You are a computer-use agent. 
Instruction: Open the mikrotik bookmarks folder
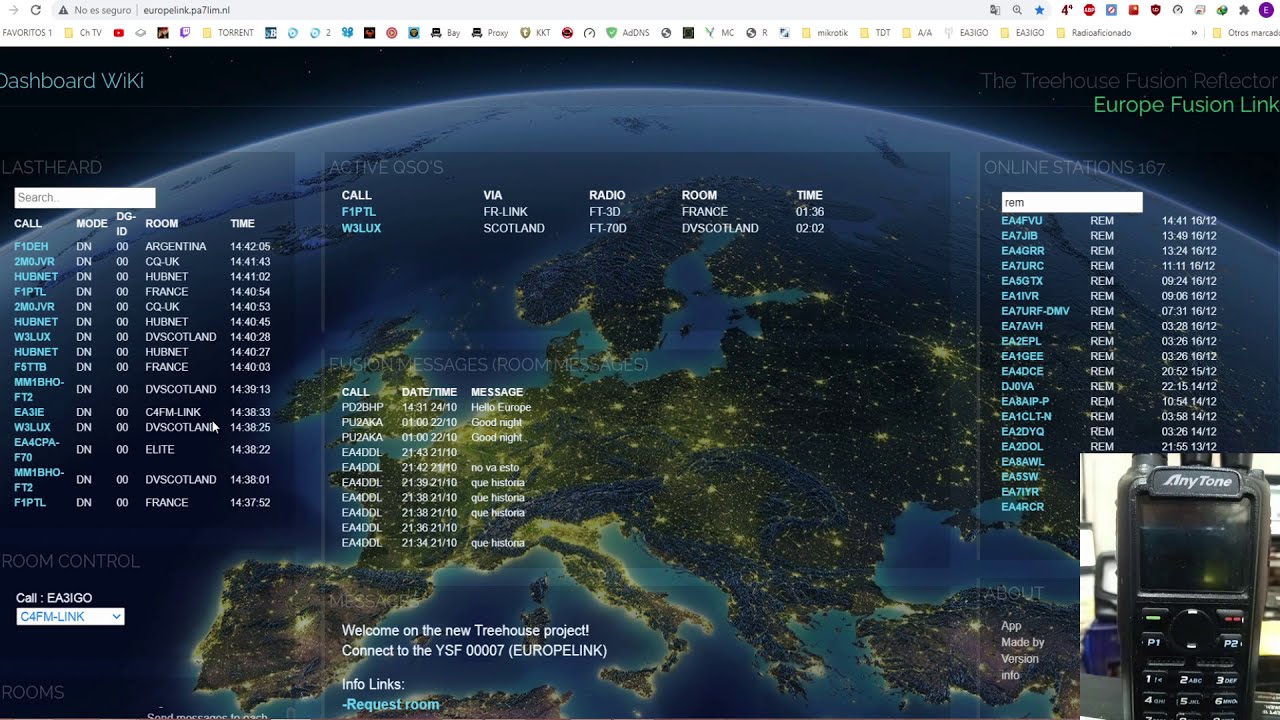[x=823, y=32]
